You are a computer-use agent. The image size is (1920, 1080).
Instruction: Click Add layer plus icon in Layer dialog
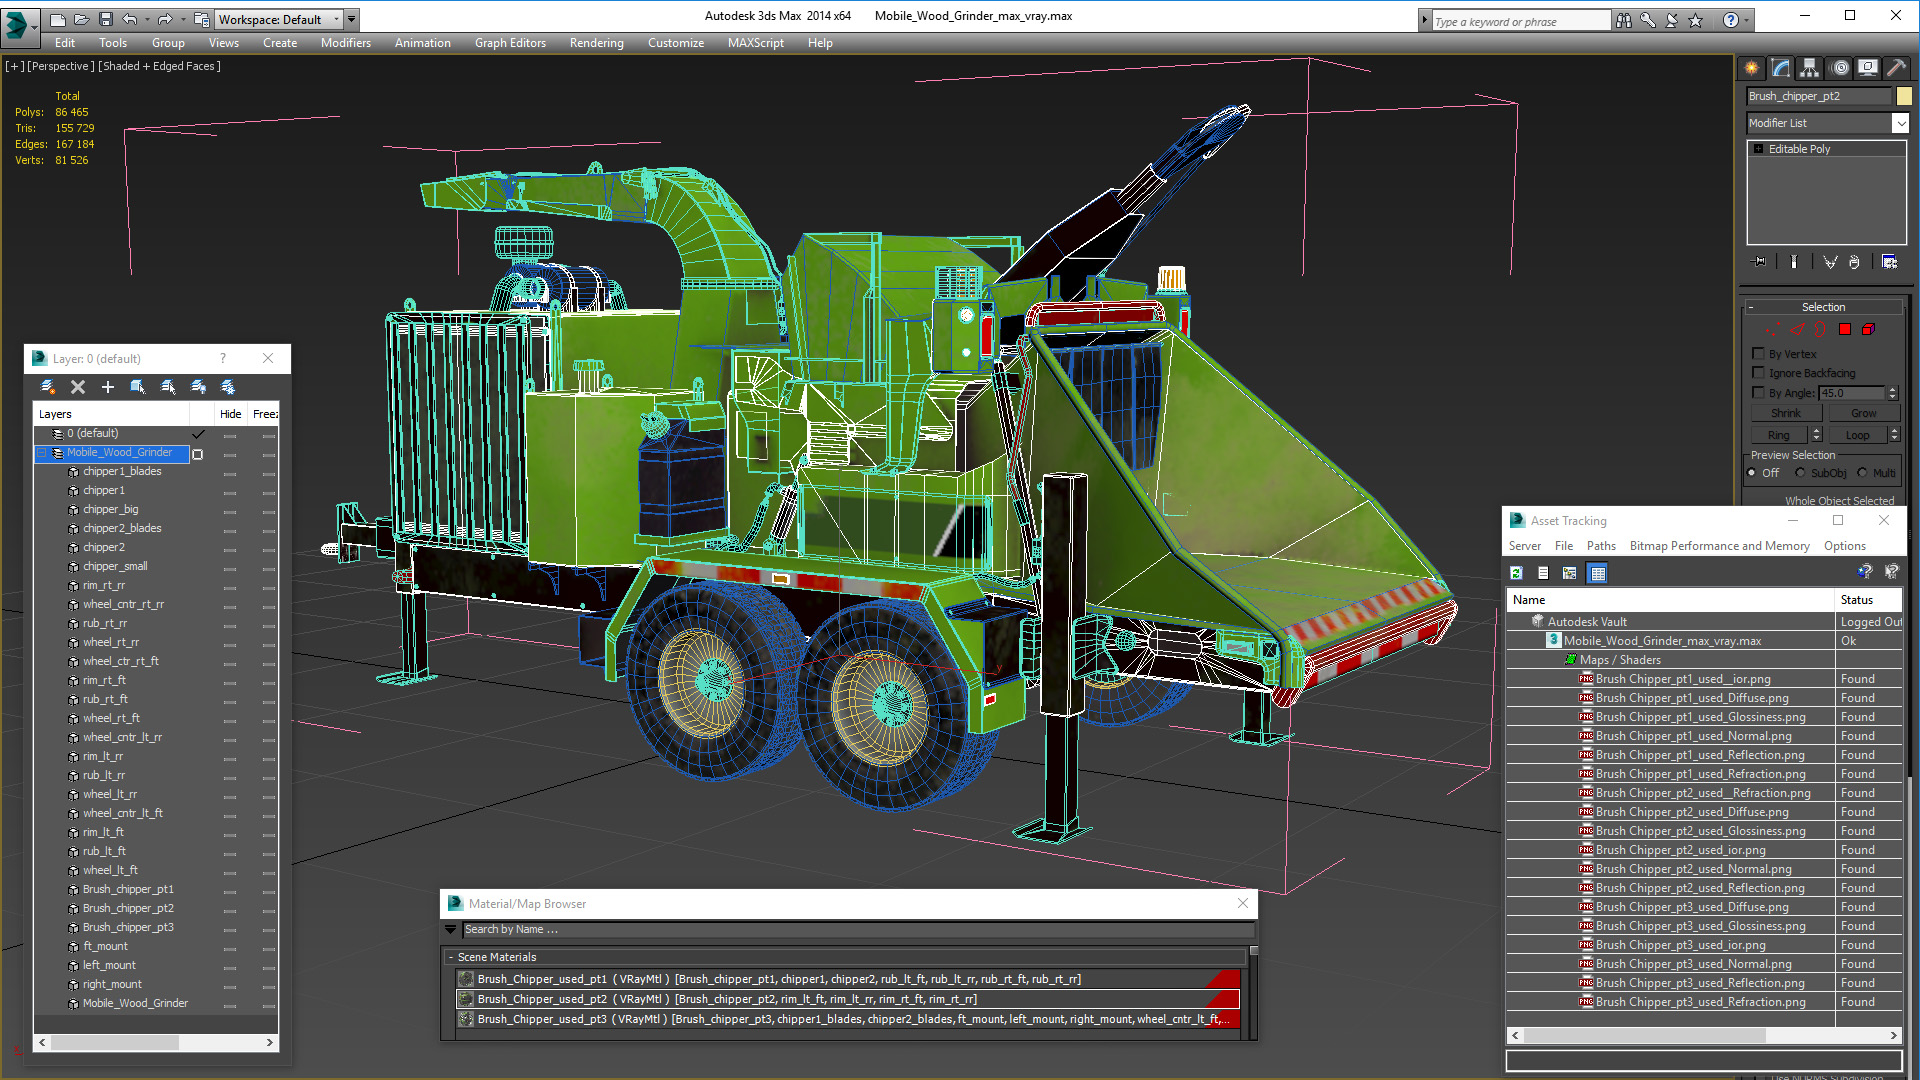[108, 387]
